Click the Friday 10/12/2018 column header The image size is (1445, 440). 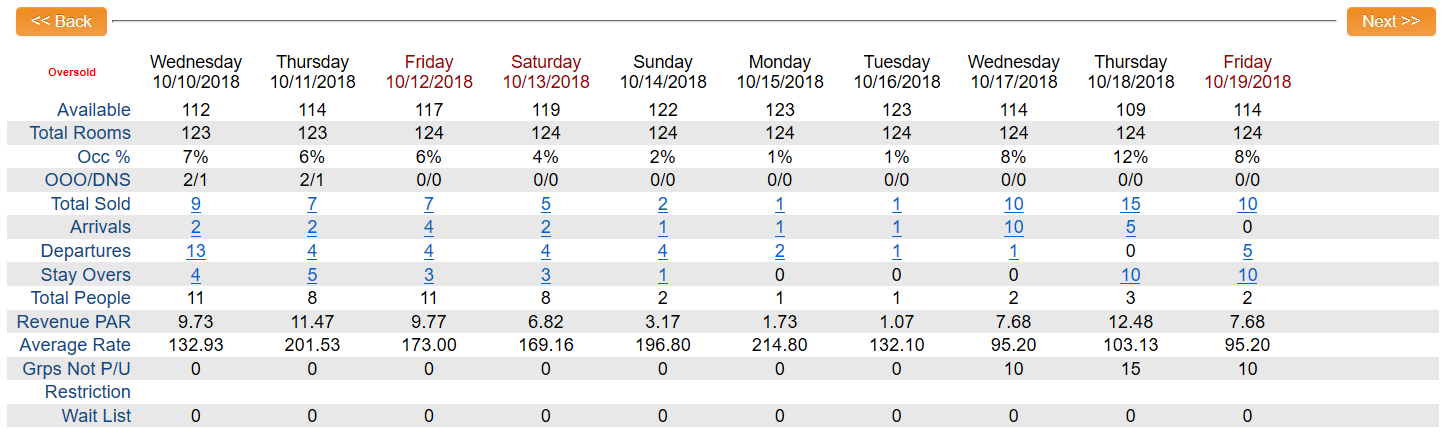(x=429, y=72)
